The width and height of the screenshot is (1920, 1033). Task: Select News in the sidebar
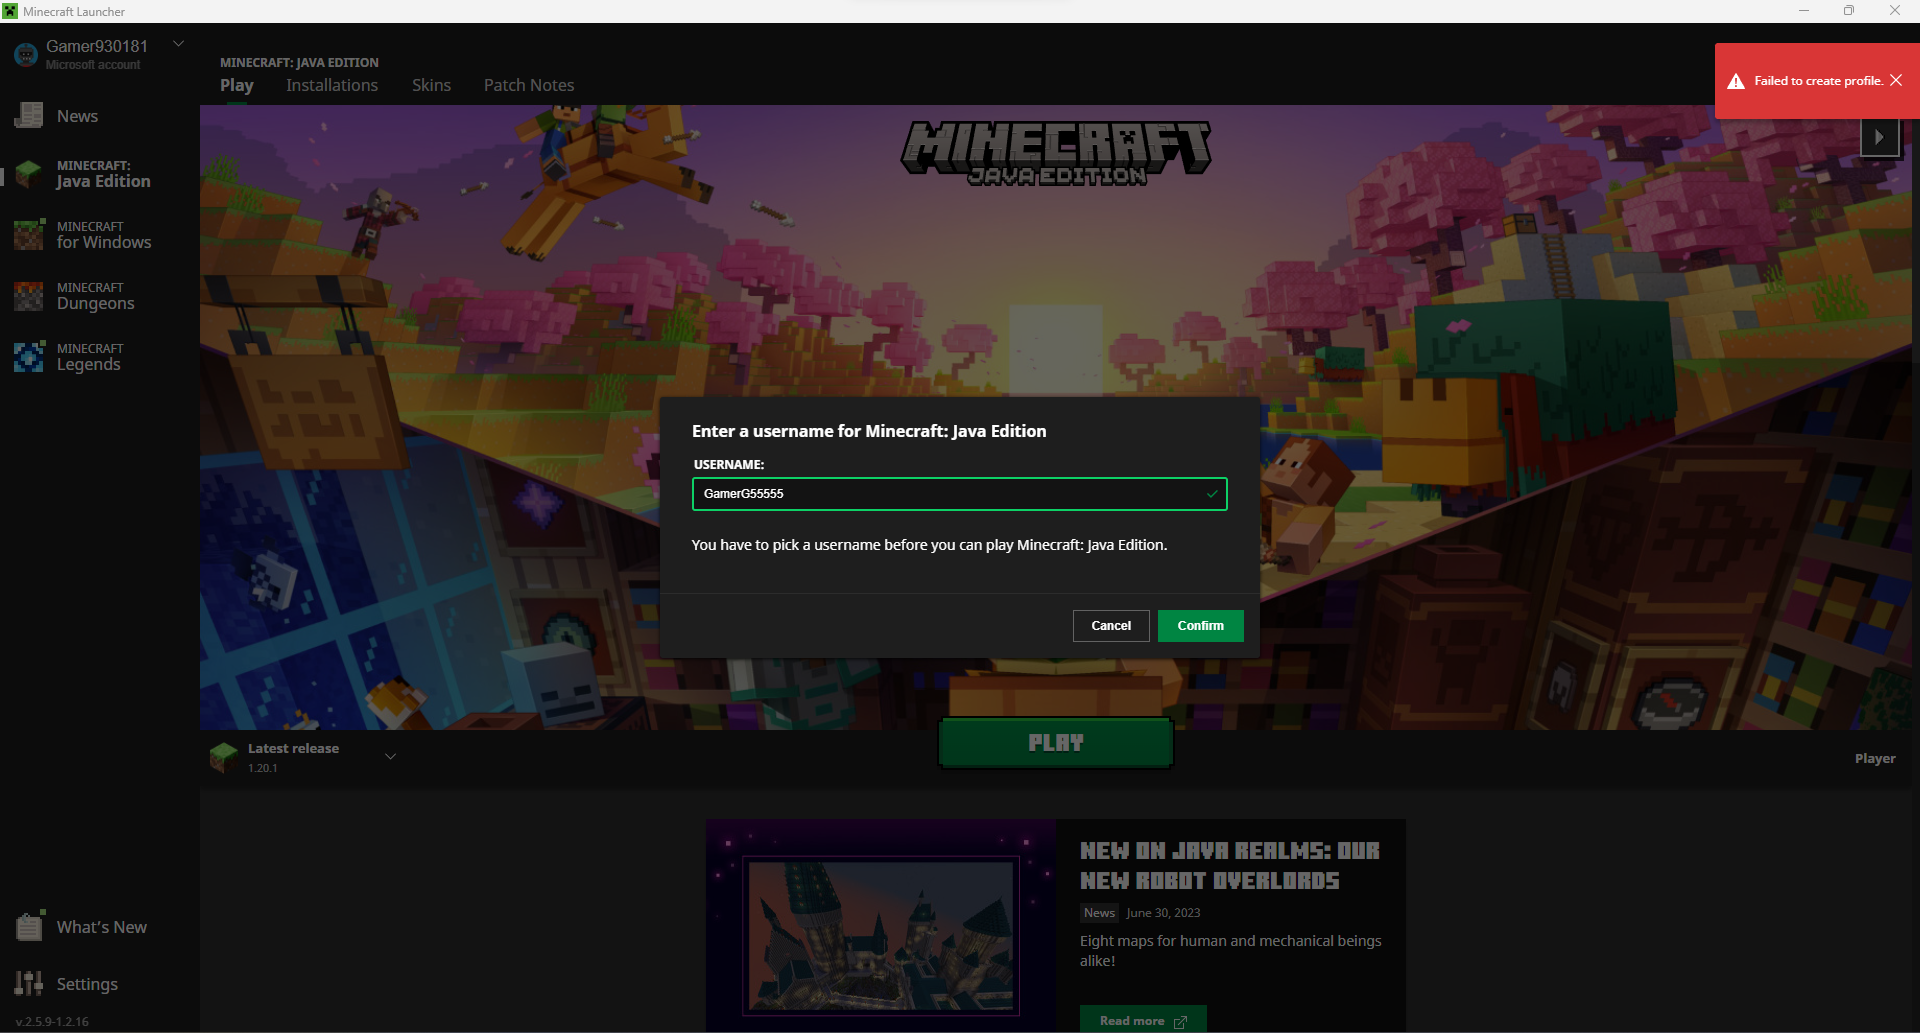click(78, 116)
